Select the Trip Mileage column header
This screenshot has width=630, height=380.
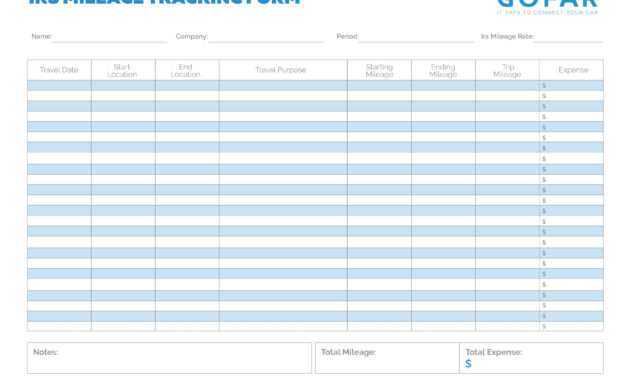[x=507, y=70]
